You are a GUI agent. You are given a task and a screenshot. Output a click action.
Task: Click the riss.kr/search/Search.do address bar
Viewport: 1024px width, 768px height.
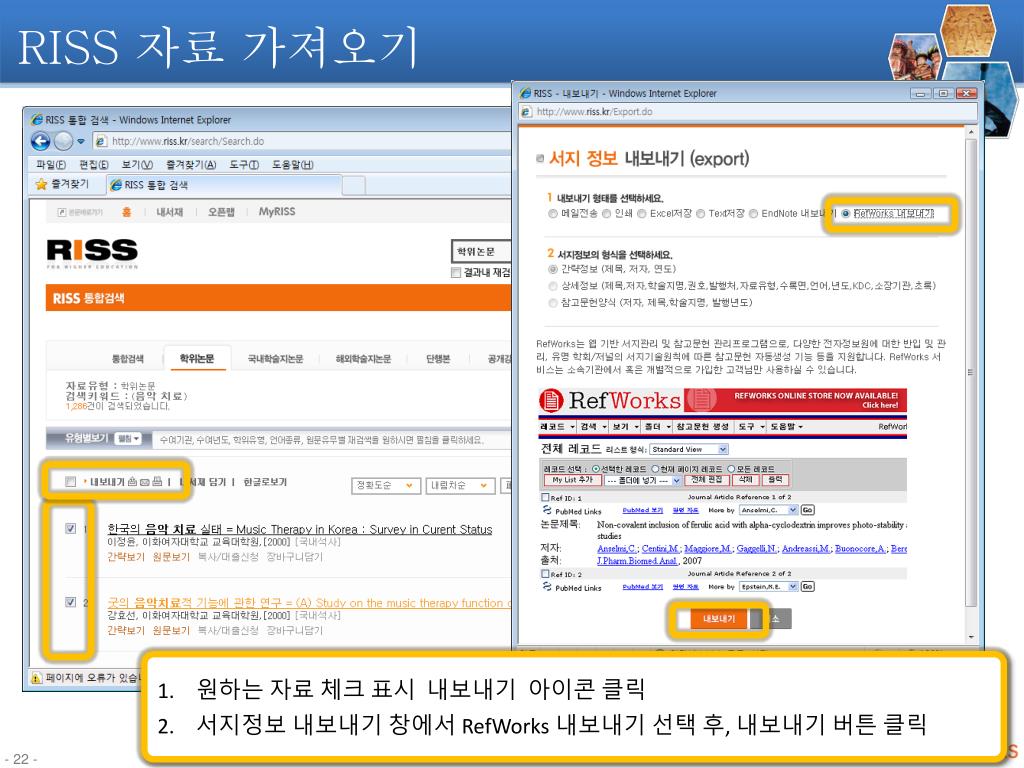(302, 141)
